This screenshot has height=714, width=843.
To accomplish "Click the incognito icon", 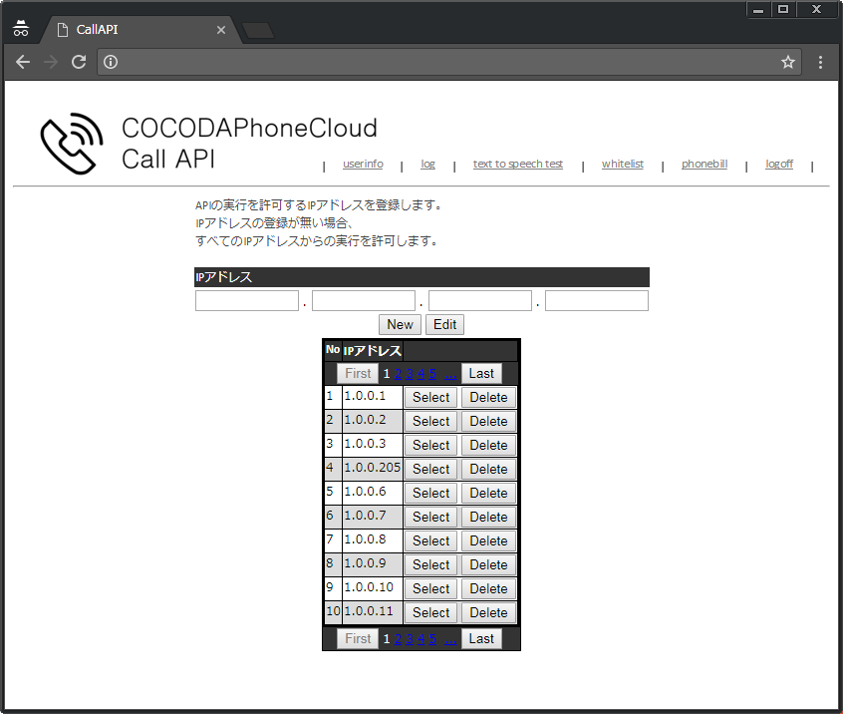I will pos(21,28).
